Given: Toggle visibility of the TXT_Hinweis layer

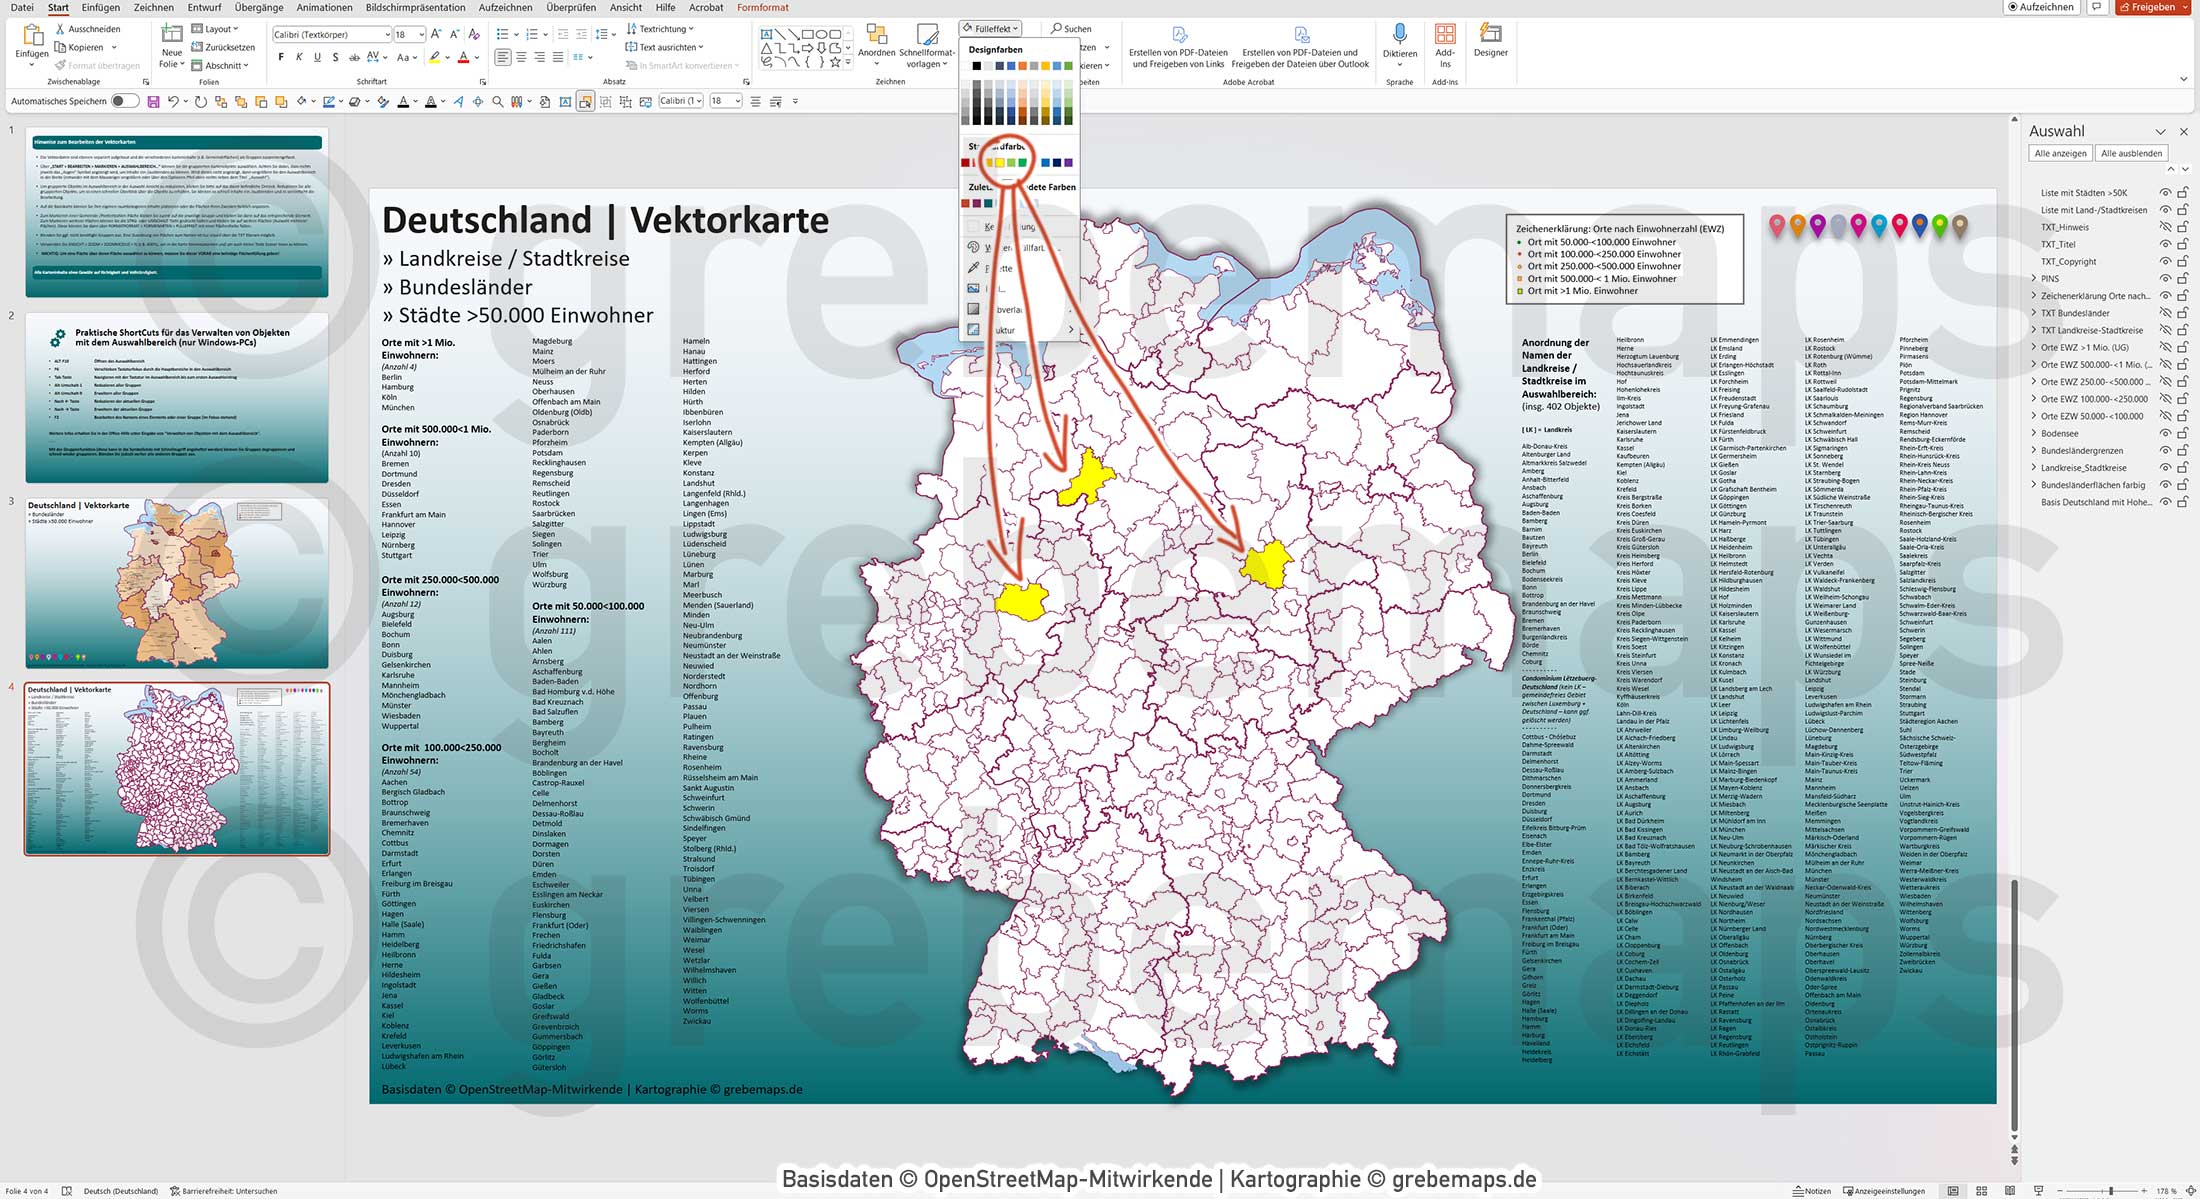Looking at the screenshot, I should pyautogui.click(x=2165, y=227).
